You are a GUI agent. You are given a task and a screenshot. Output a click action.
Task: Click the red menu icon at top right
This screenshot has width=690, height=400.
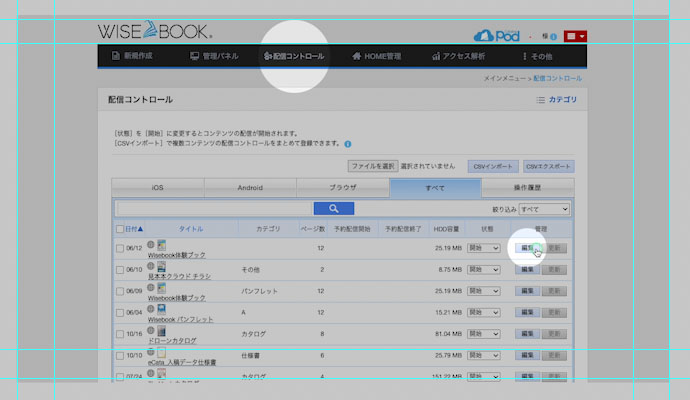pos(575,36)
